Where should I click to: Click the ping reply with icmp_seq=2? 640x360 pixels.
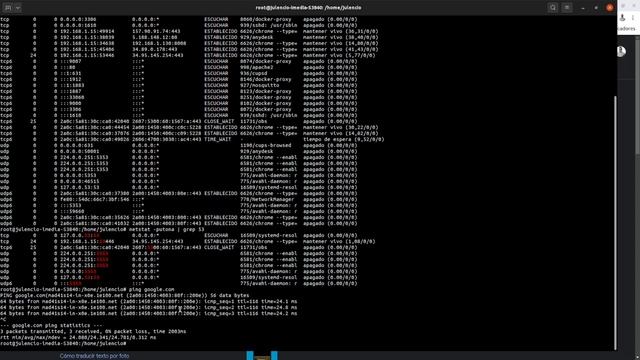point(149,307)
